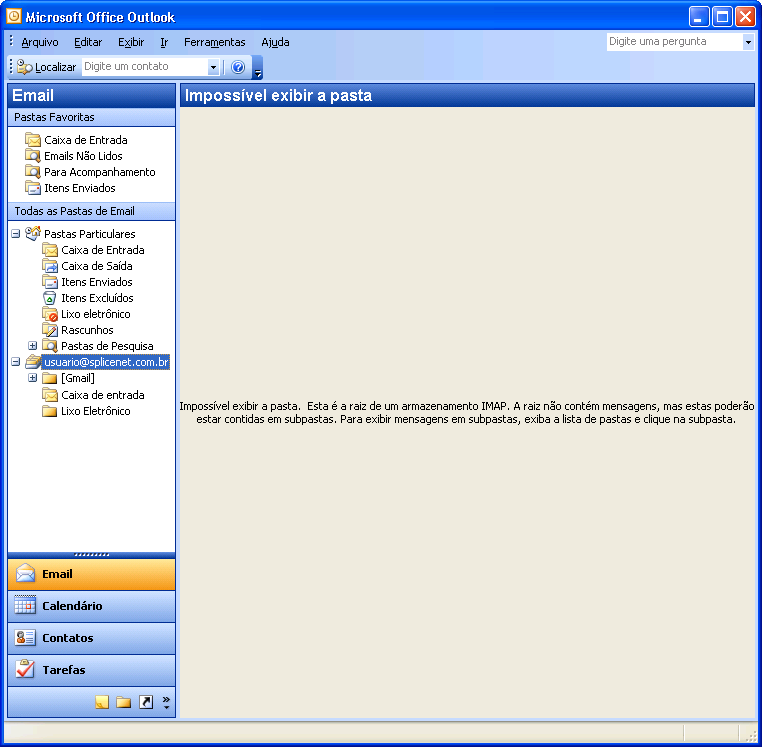The image size is (762, 747).
Task: Click the Contatos card icon
Action: (25, 638)
